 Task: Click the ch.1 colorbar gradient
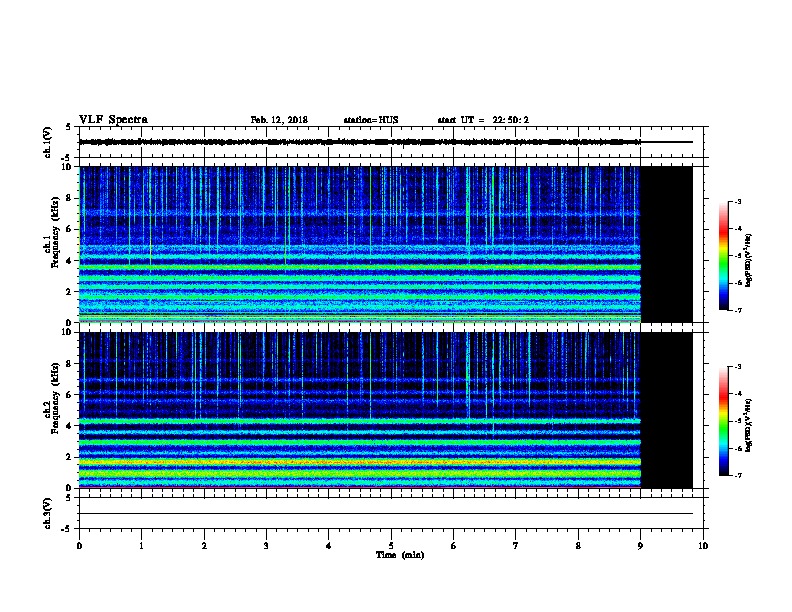[723, 256]
